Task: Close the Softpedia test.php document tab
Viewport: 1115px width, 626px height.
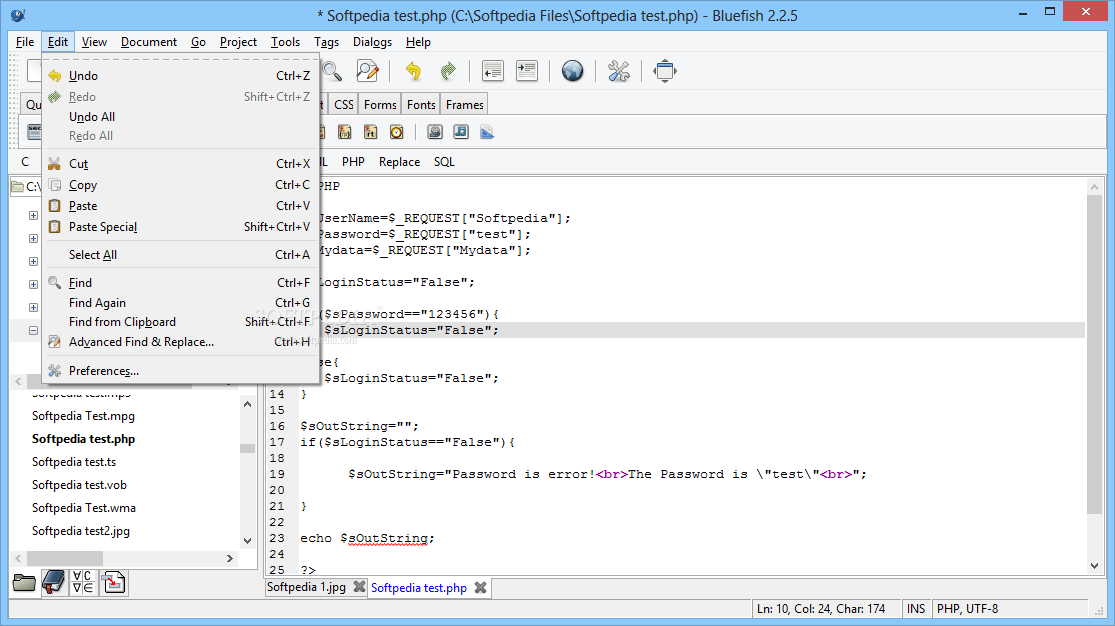Action: 481,588
